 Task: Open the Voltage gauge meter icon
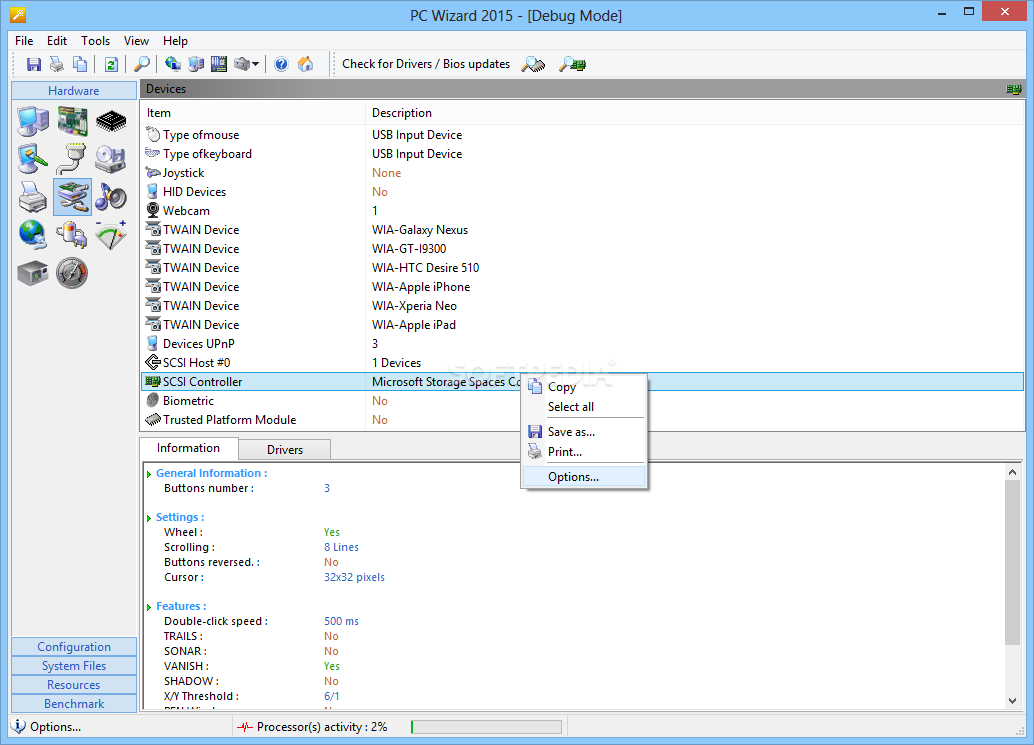(x=111, y=235)
